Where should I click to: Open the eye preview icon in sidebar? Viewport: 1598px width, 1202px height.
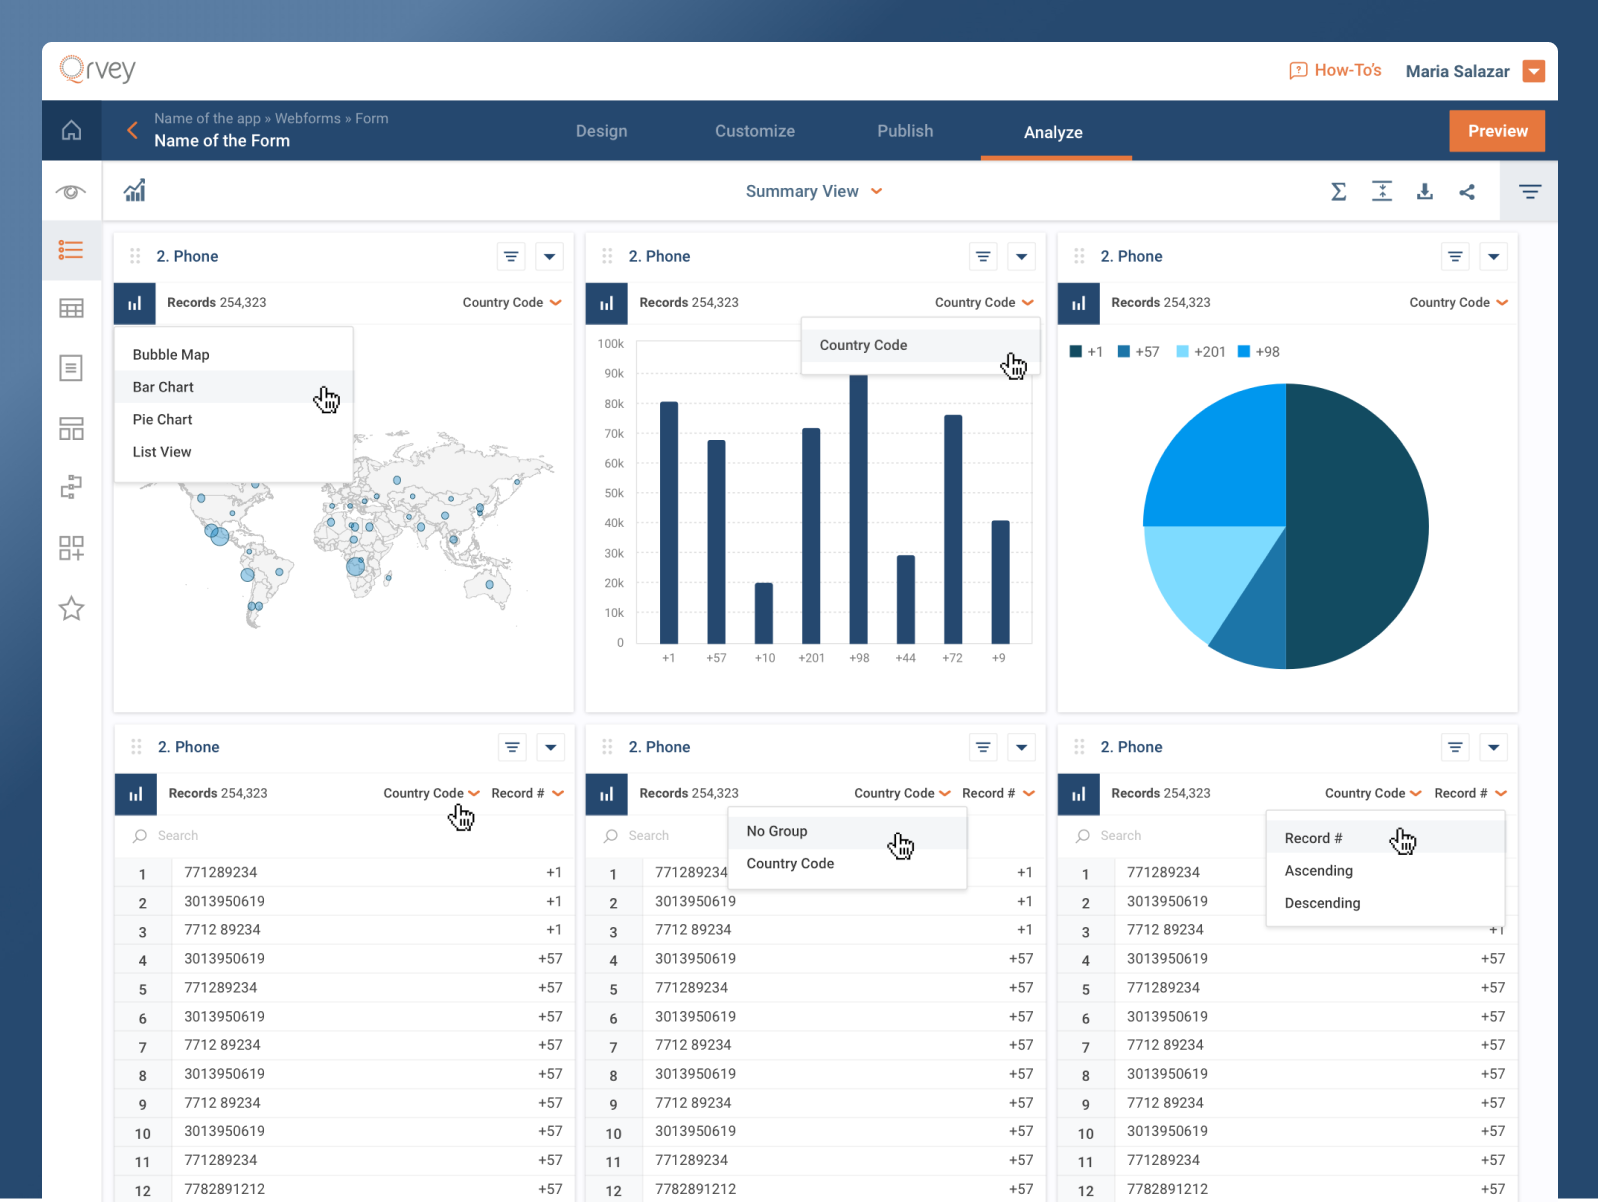point(71,191)
